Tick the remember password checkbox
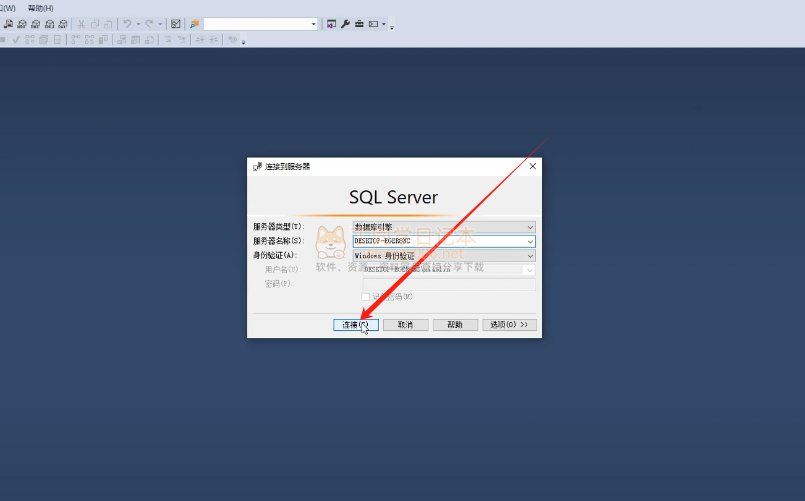 coord(366,297)
